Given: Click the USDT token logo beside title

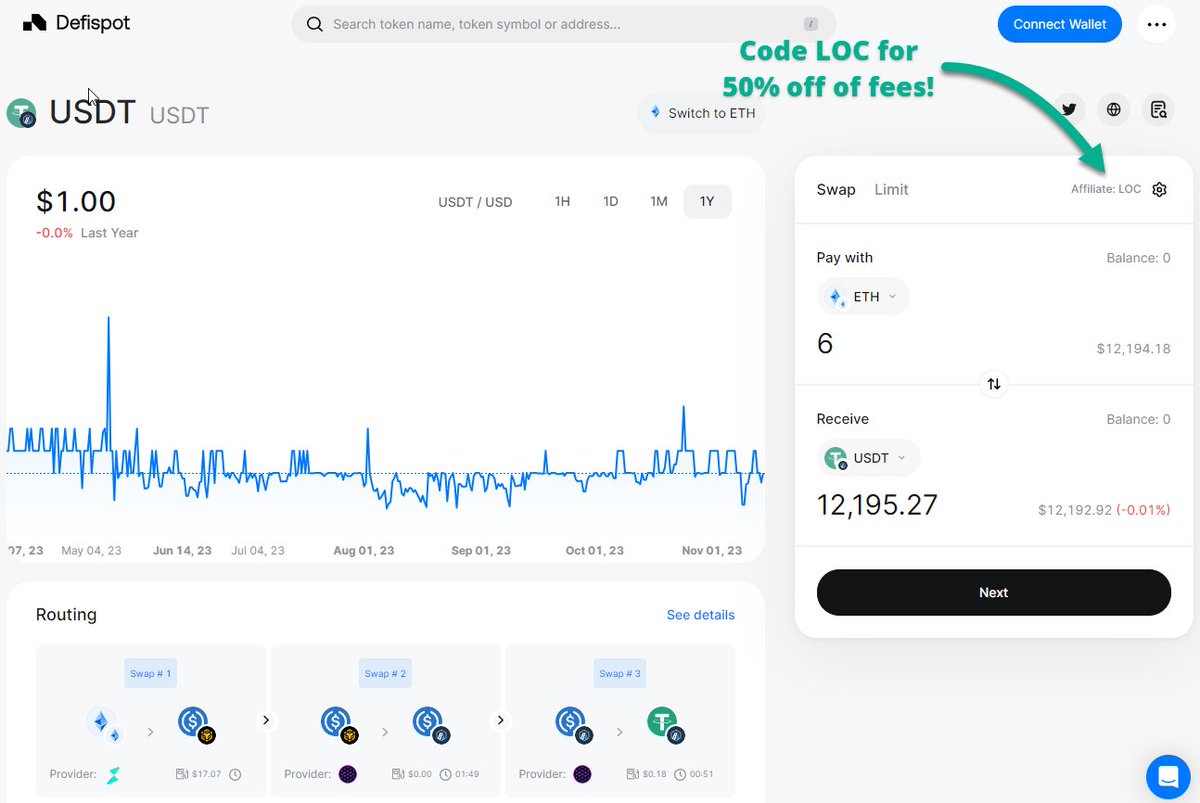Looking at the screenshot, I should pyautogui.click(x=21, y=113).
